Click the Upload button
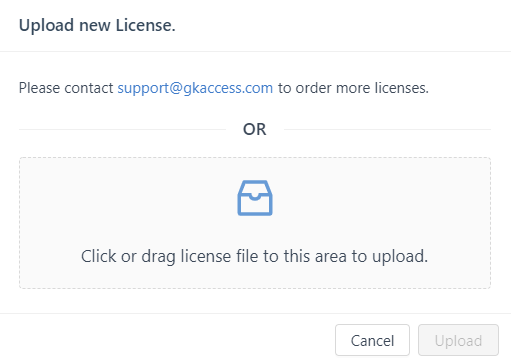Viewport: 511px width, 363px height. [x=458, y=340]
